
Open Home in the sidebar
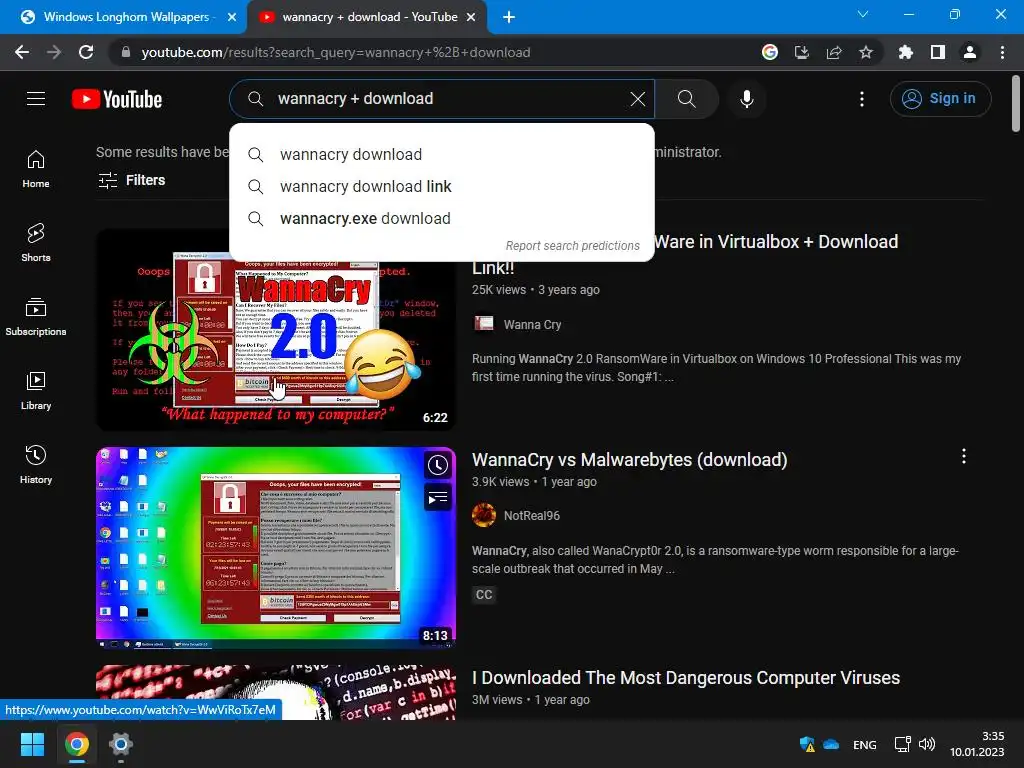point(36,168)
